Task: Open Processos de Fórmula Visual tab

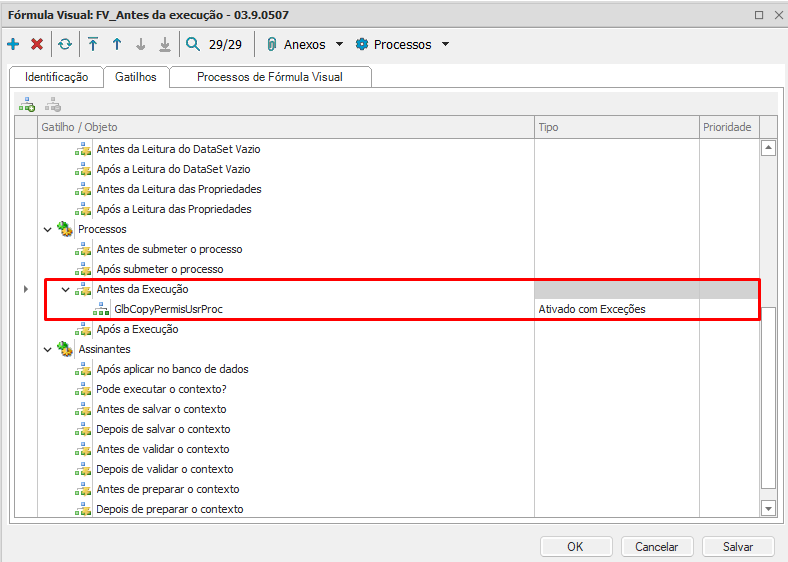Action: click(x=270, y=77)
